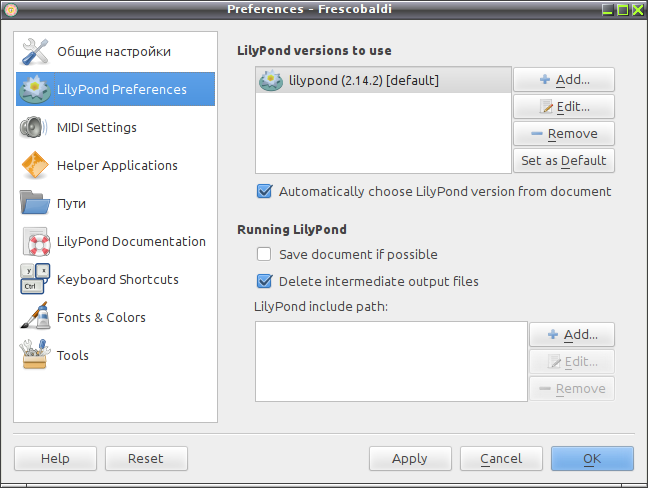Switch to MIDI Settings
Screen dimensions: 648x488
click(x=115, y=127)
